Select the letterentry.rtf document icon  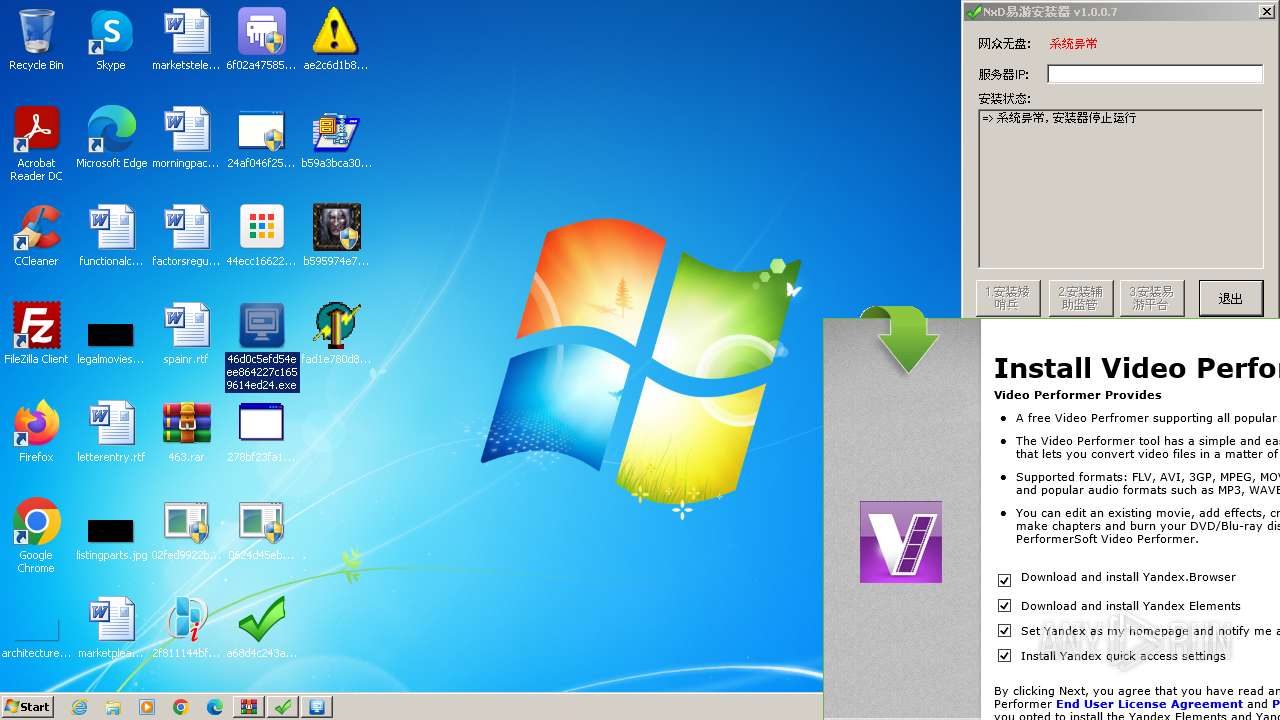pyautogui.click(x=111, y=432)
